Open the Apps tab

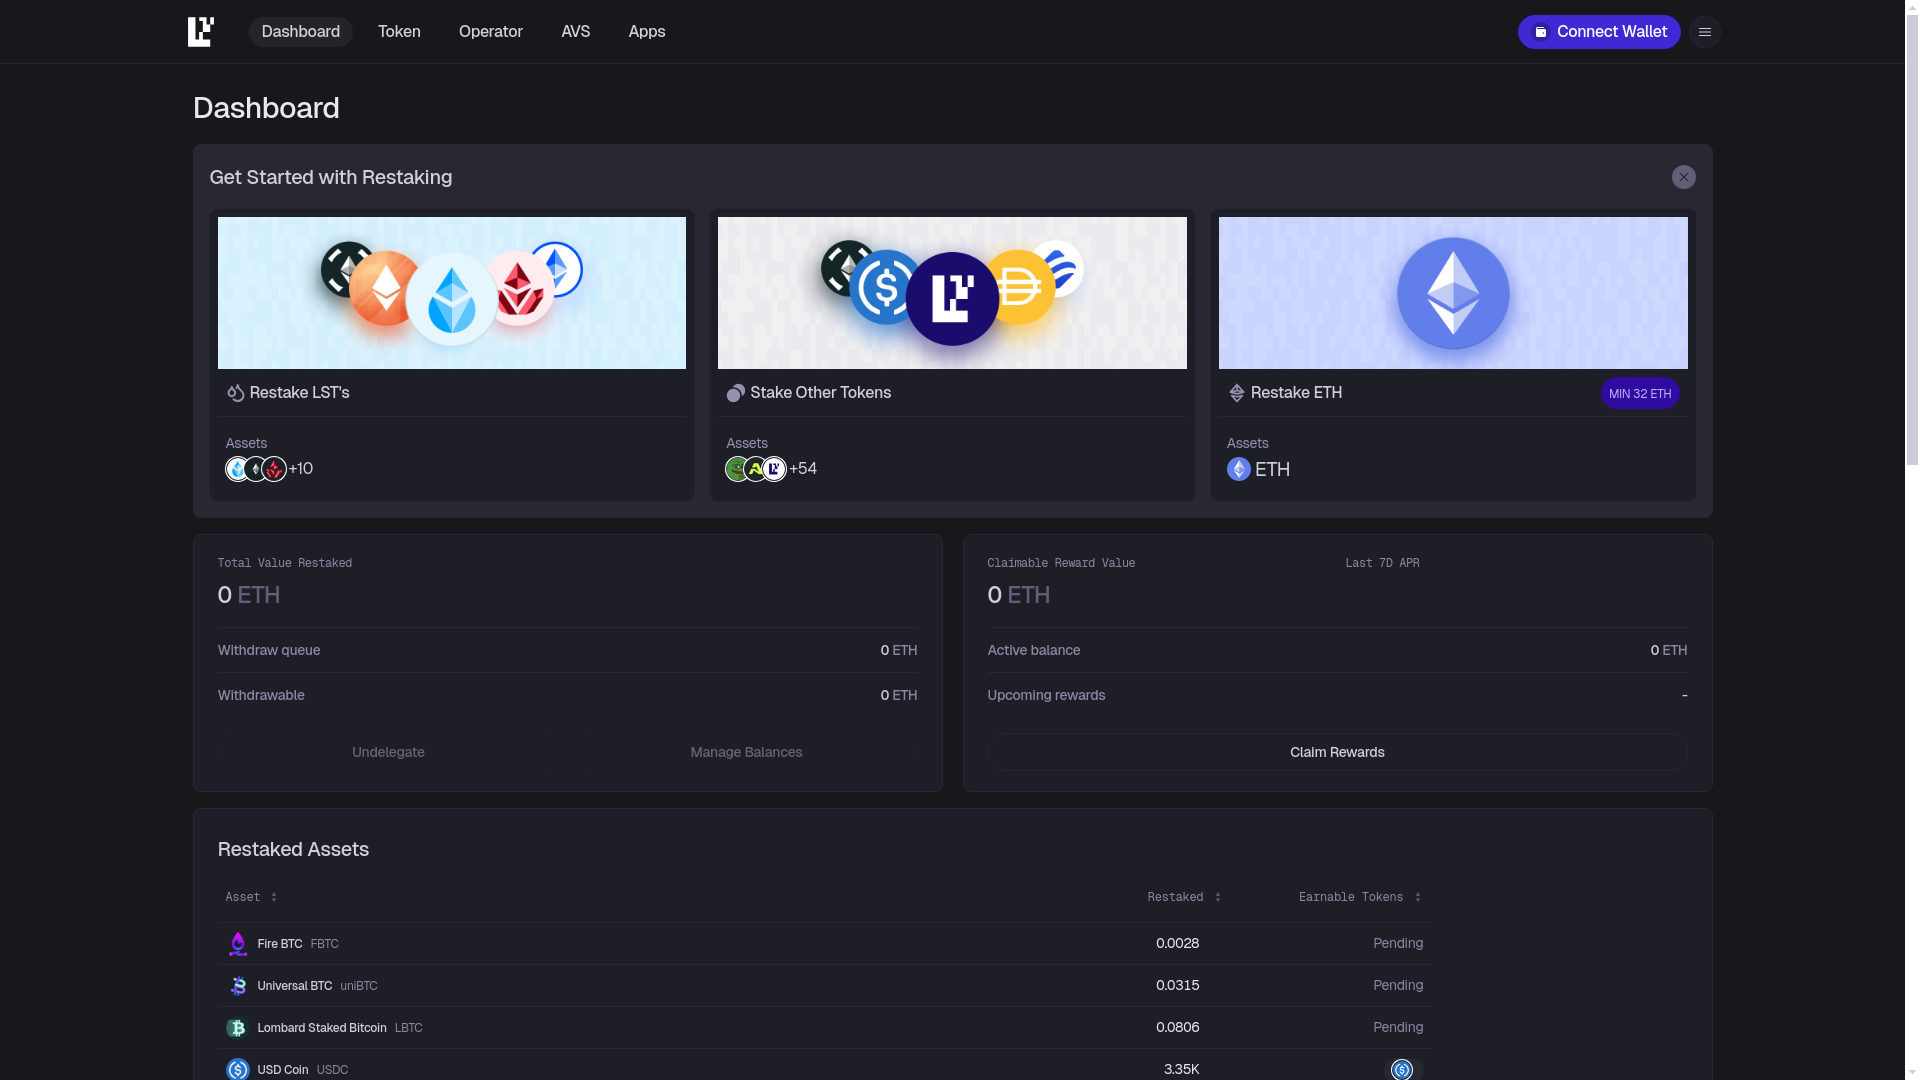click(647, 32)
